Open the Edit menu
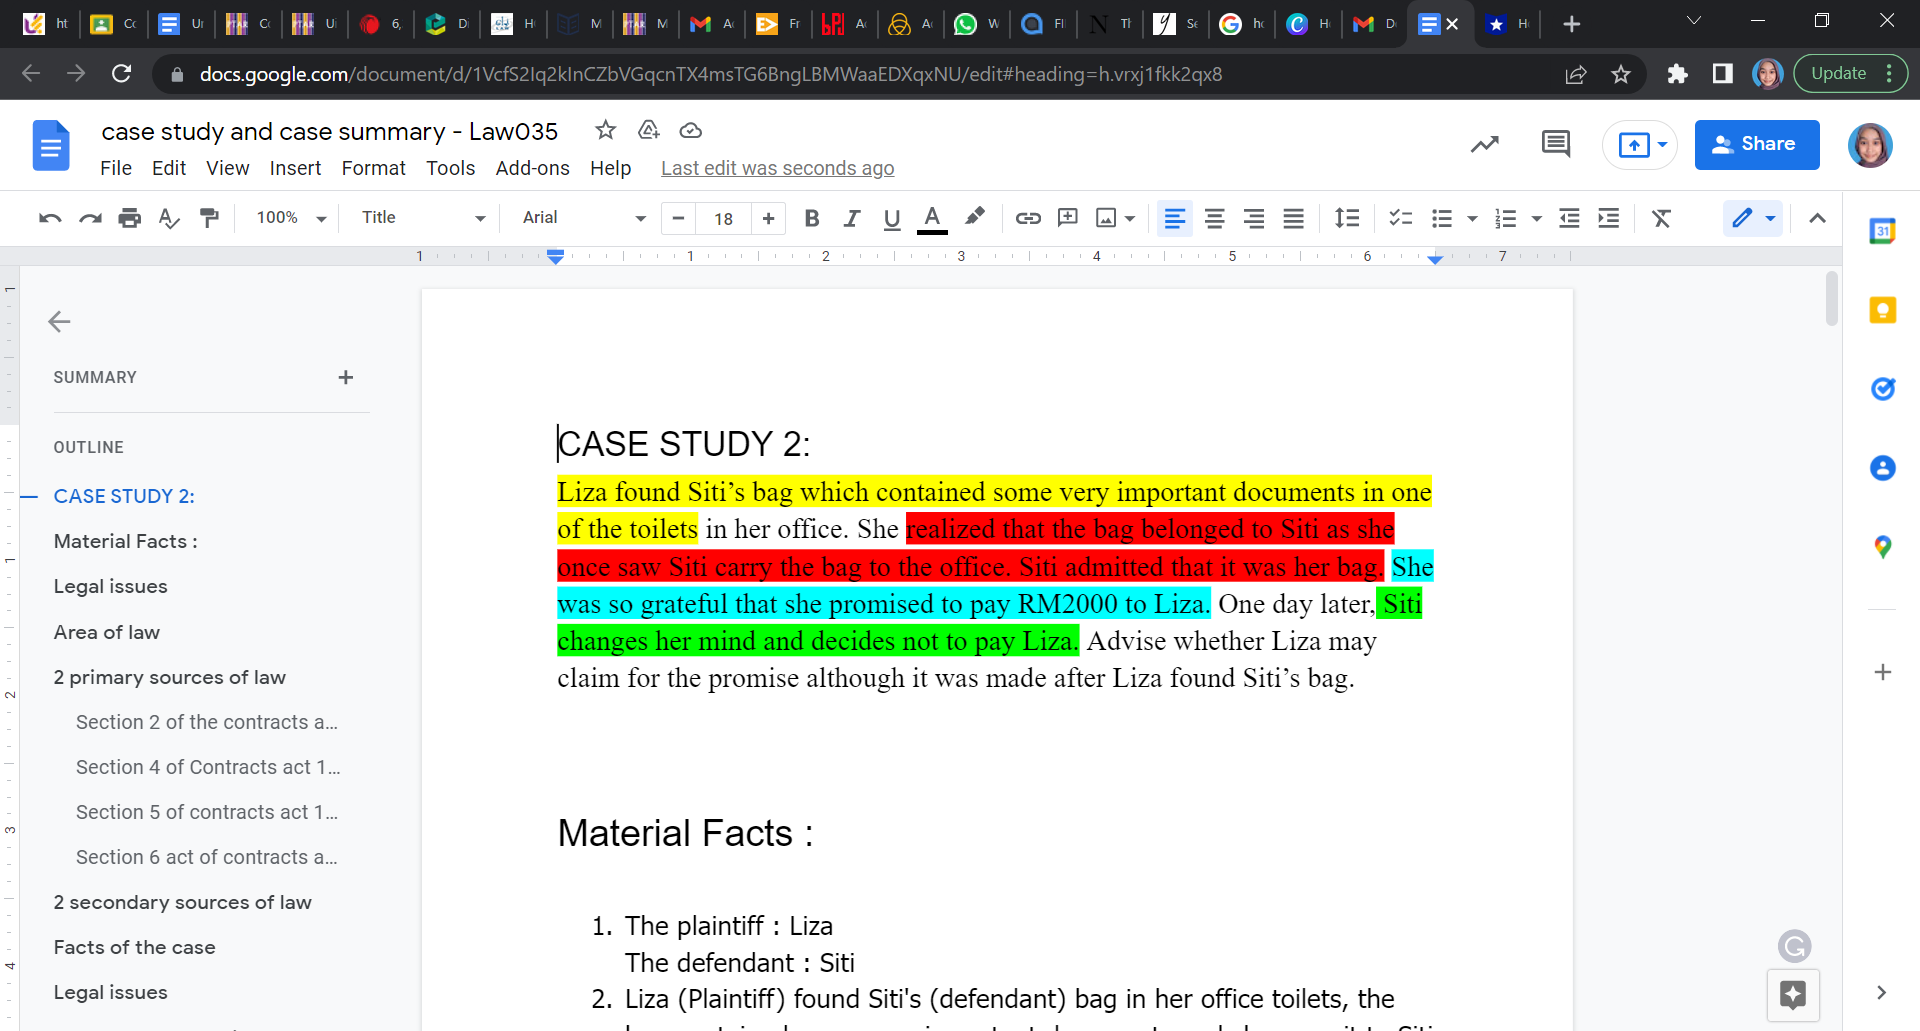The width and height of the screenshot is (1920, 1031). click(169, 168)
